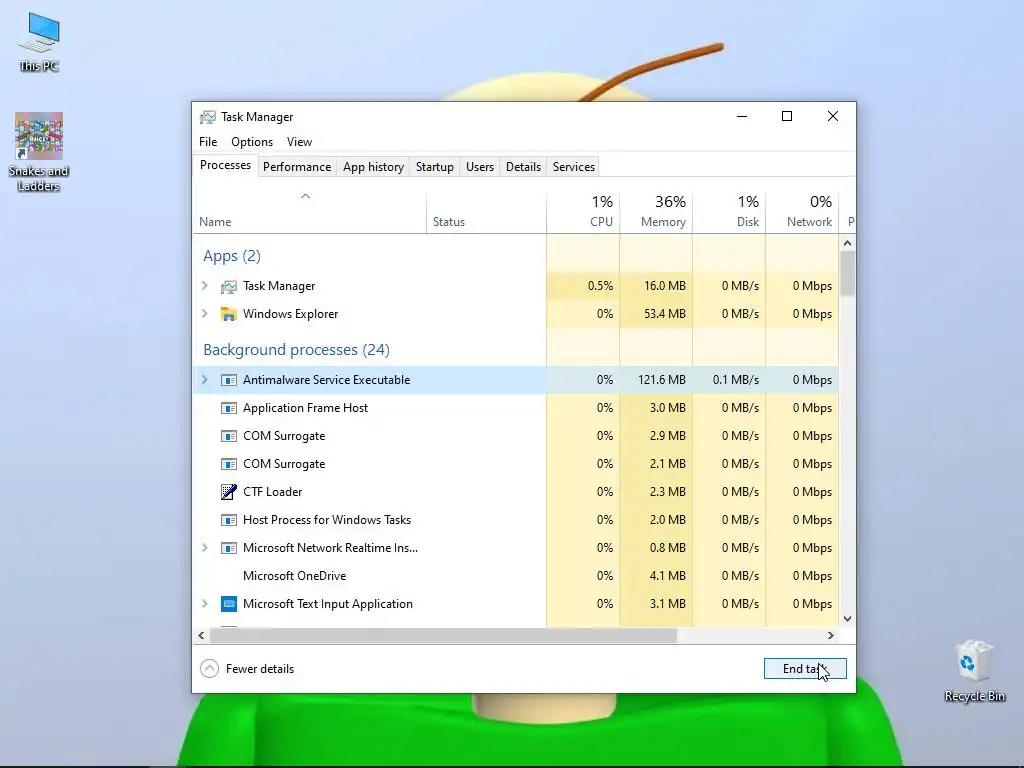Screen dimensions: 1024x768
Task: Sort processes by the Name column
Action: (x=310, y=212)
